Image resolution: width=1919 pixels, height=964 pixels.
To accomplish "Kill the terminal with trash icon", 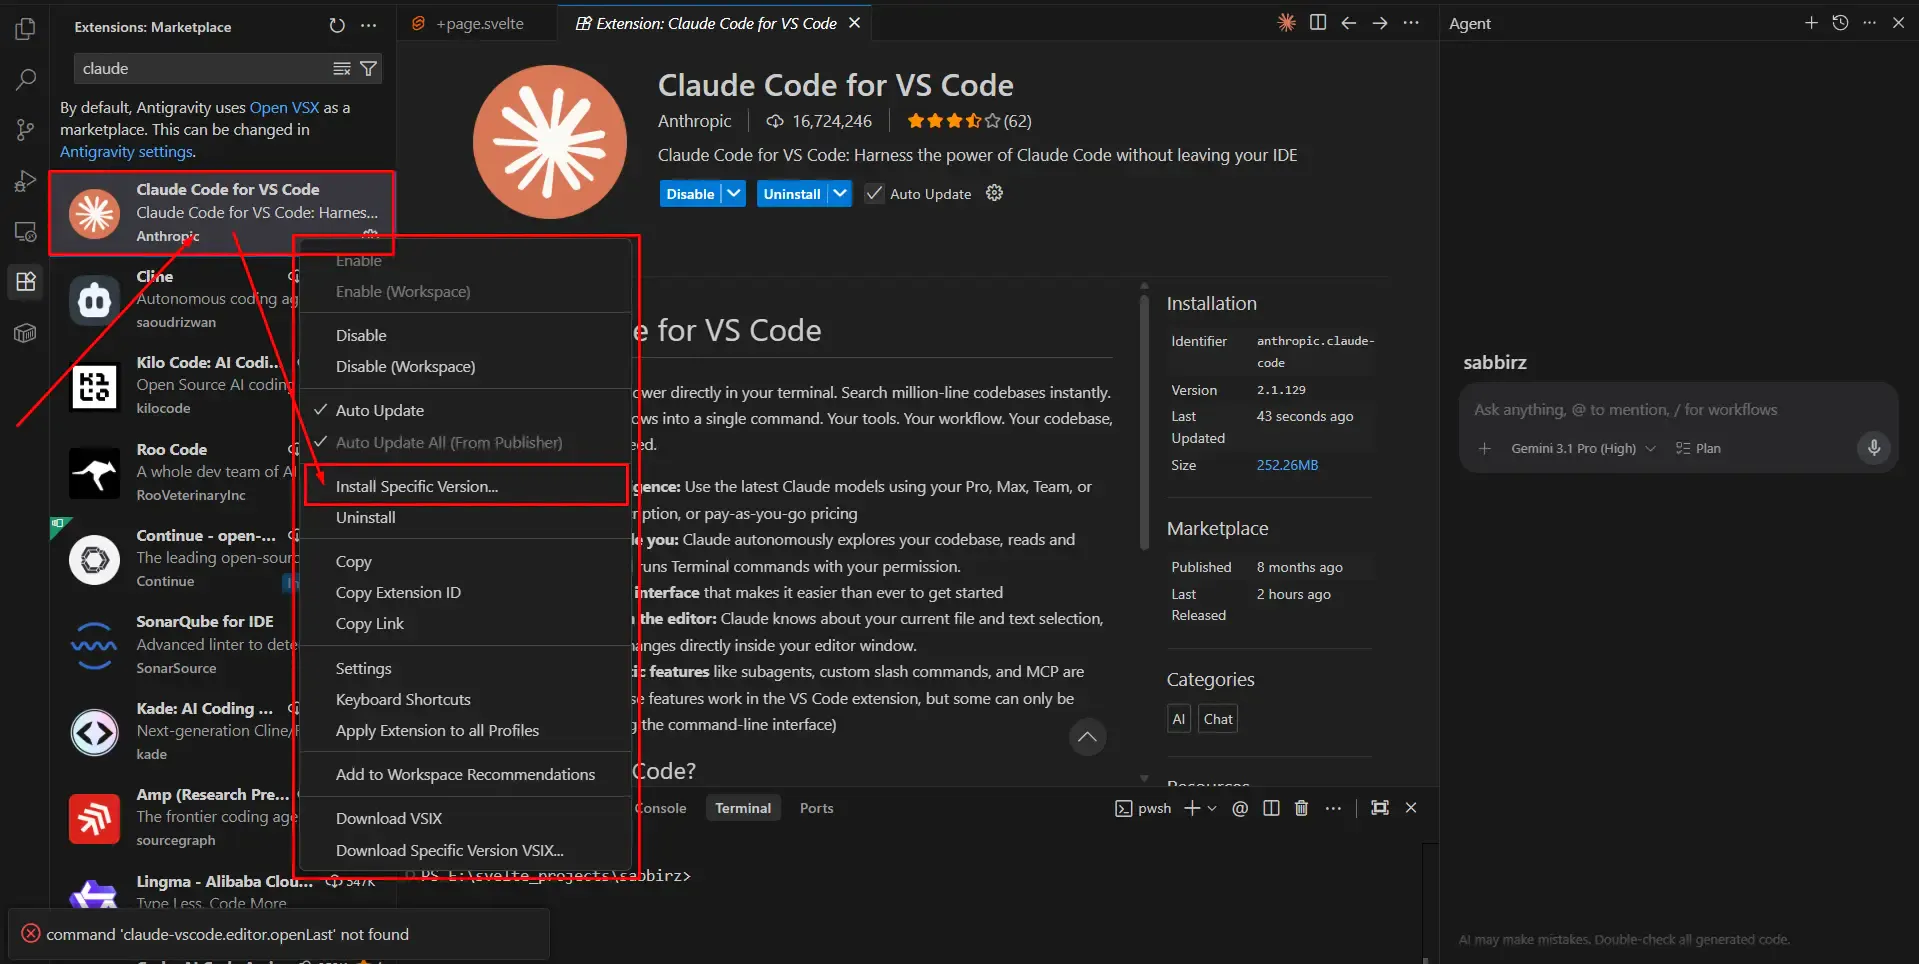I will tap(1301, 808).
